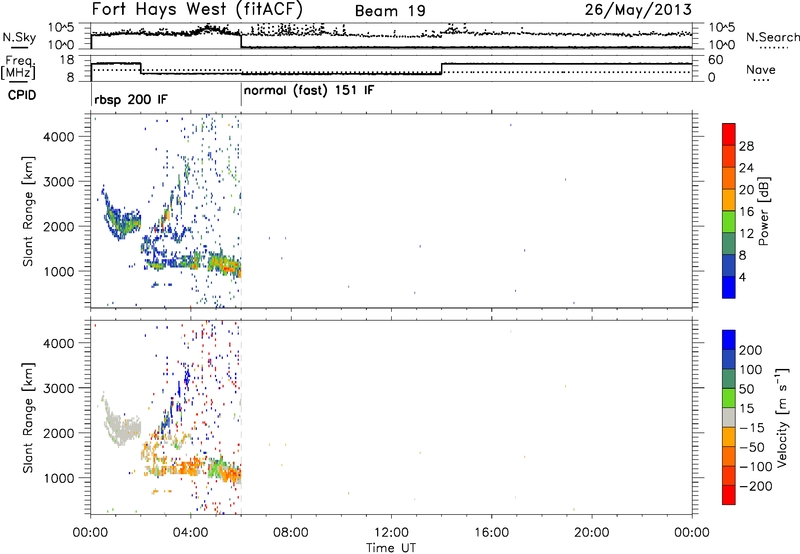This screenshot has width=800, height=554.
Task: Click the '04:00' time tick label
Action: [190, 533]
